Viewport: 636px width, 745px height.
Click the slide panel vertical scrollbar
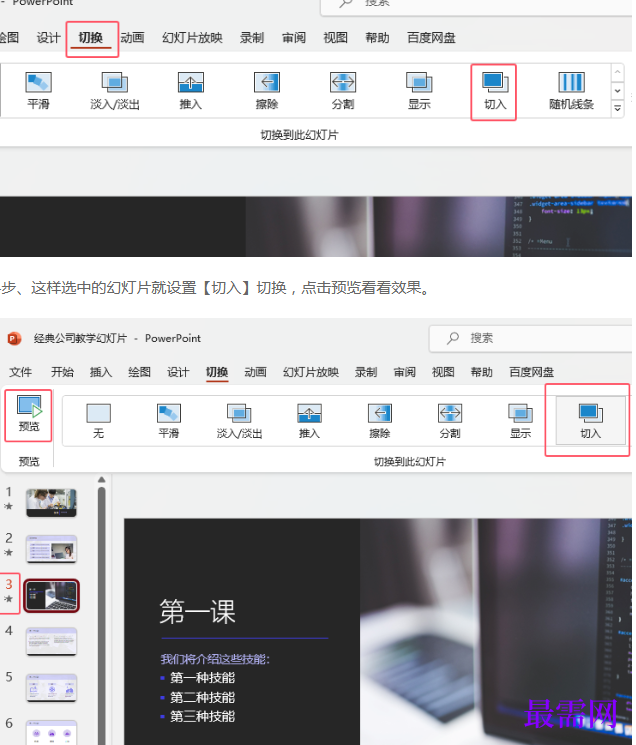(x=101, y=615)
